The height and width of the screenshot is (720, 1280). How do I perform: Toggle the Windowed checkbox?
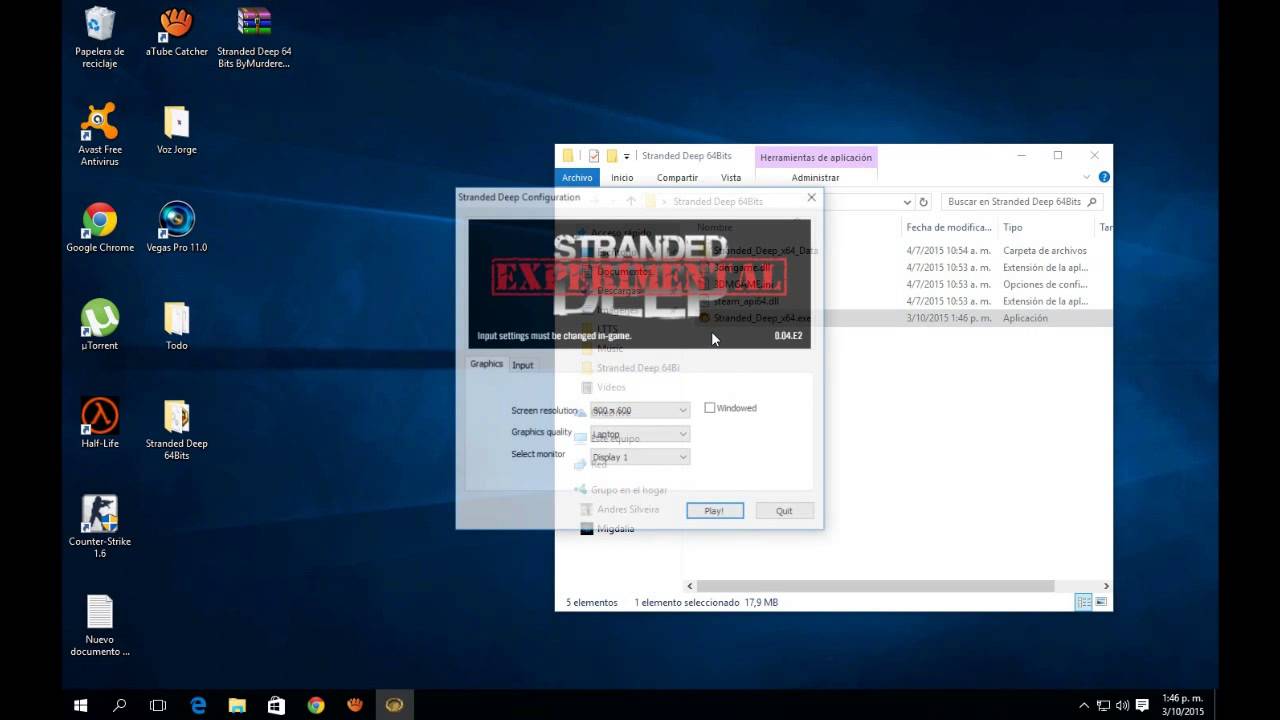click(x=709, y=408)
